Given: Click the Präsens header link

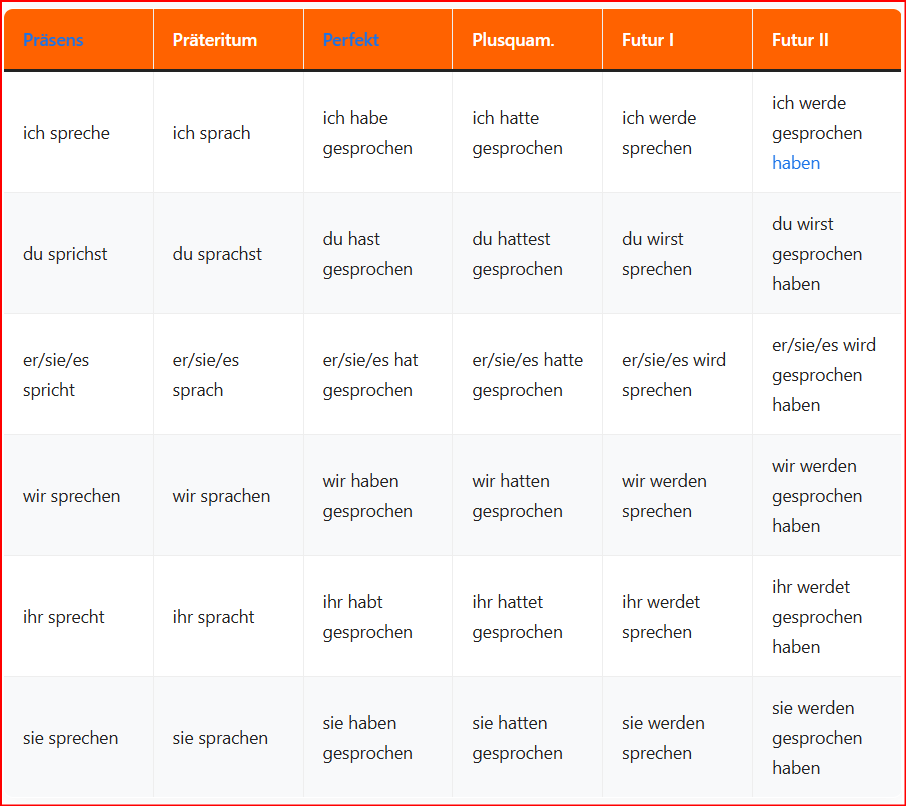Looking at the screenshot, I should [x=53, y=40].
